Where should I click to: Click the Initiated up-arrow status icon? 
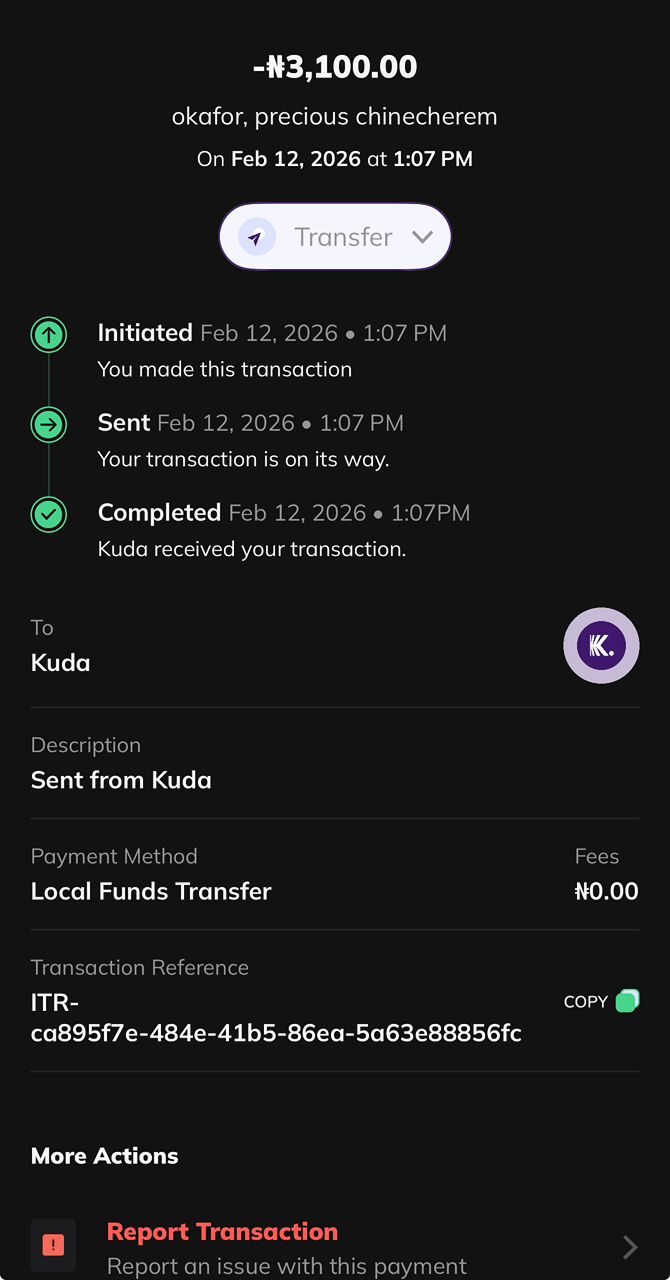(x=49, y=334)
